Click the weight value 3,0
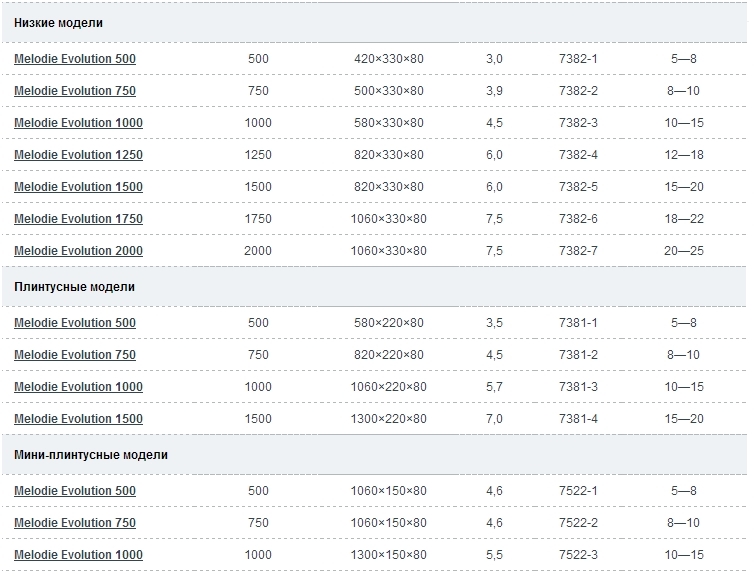 pyautogui.click(x=494, y=59)
